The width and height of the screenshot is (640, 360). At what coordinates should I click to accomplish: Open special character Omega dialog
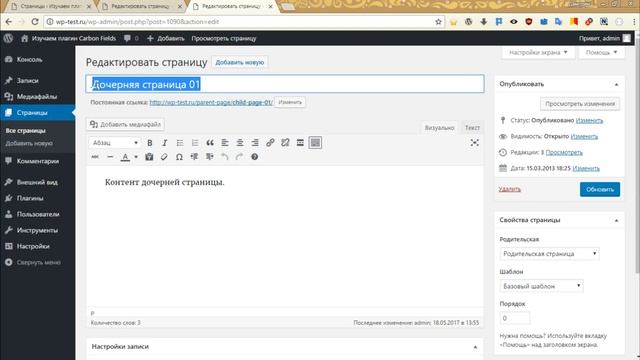tap(179, 157)
